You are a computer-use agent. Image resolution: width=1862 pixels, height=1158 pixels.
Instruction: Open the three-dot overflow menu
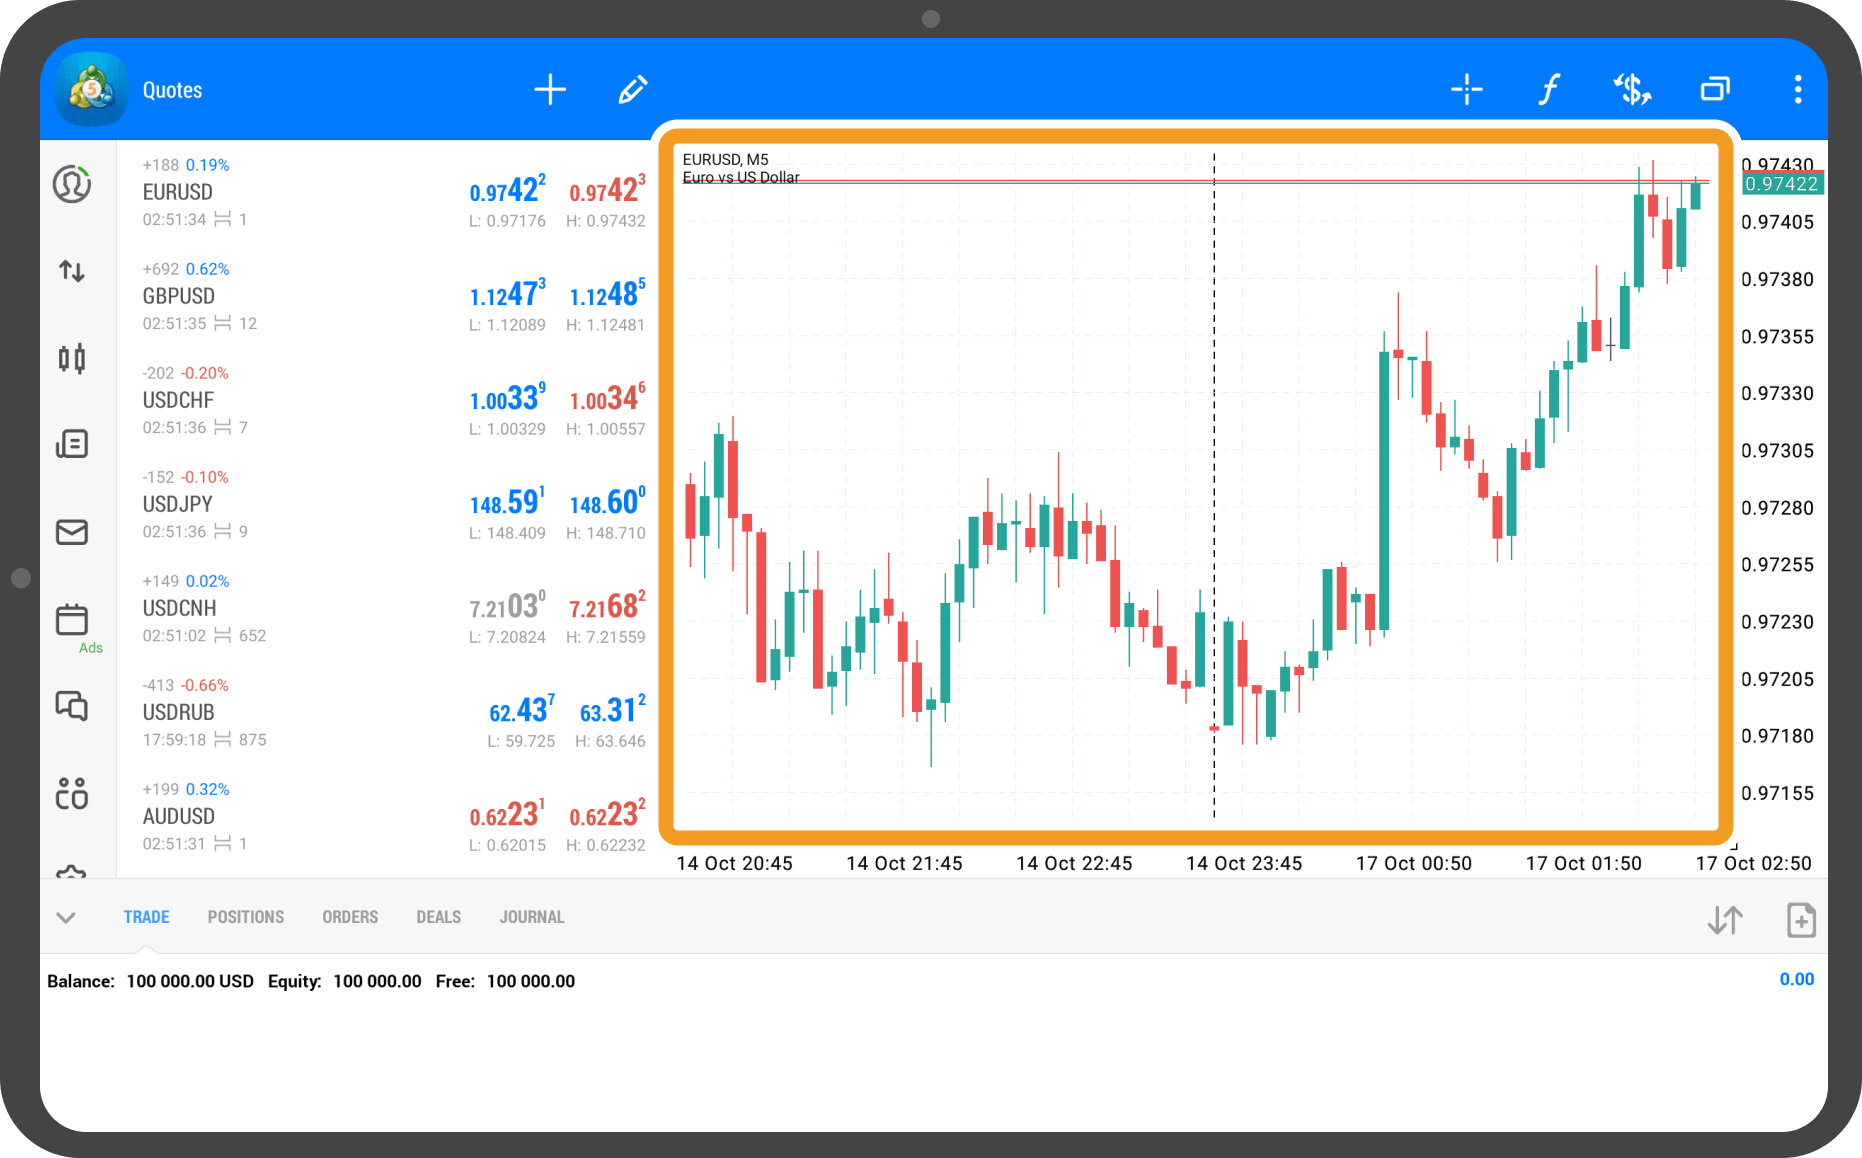point(1797,90)
